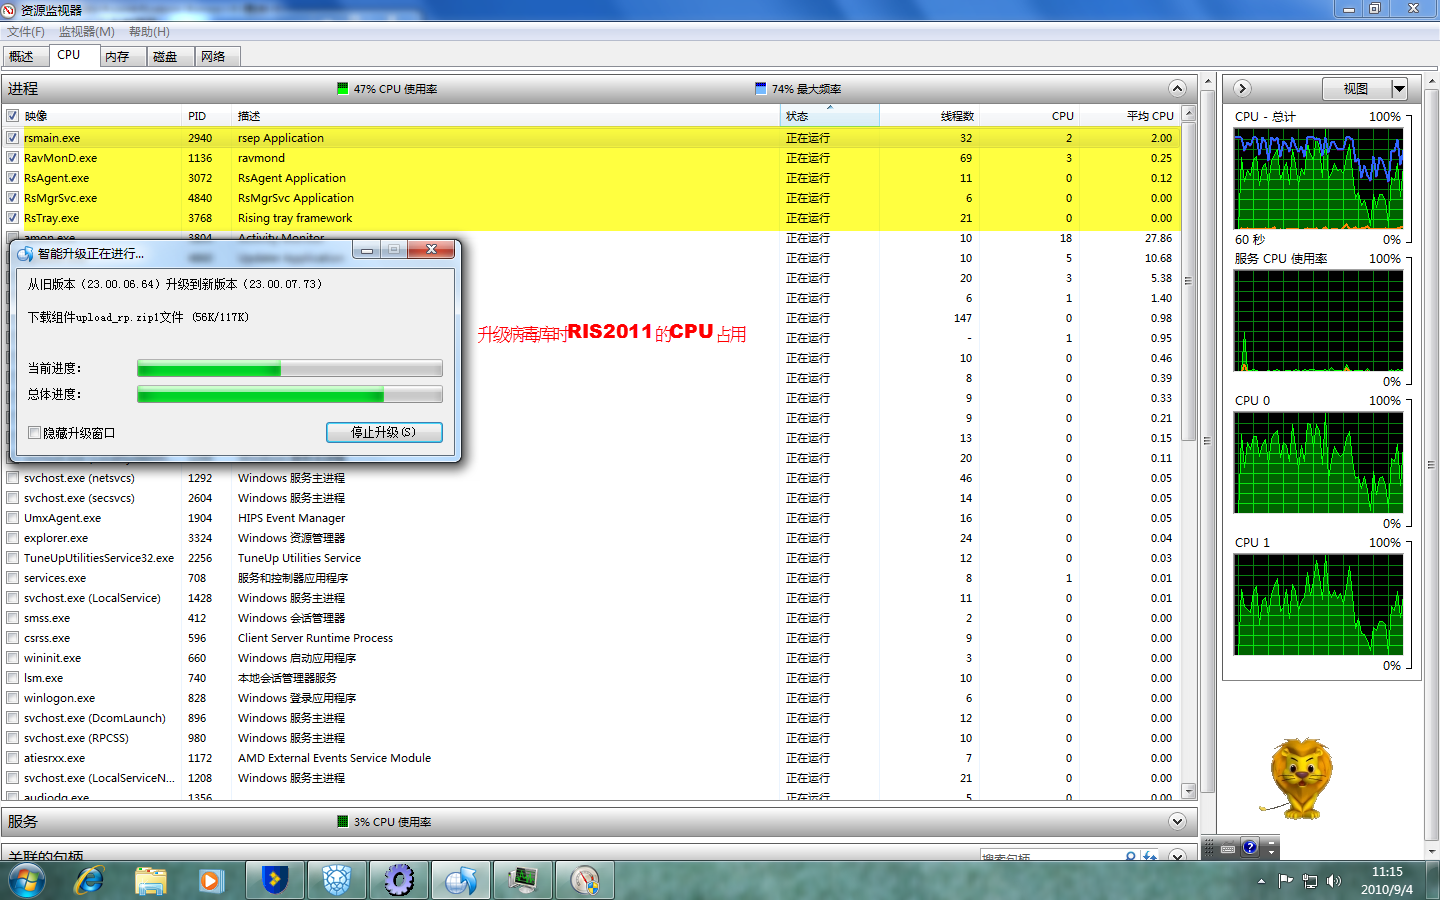The height and width of the screenshot is (900, 1440).
Task: Open the blue shield app in taskbar
Action: click(274, 881)
